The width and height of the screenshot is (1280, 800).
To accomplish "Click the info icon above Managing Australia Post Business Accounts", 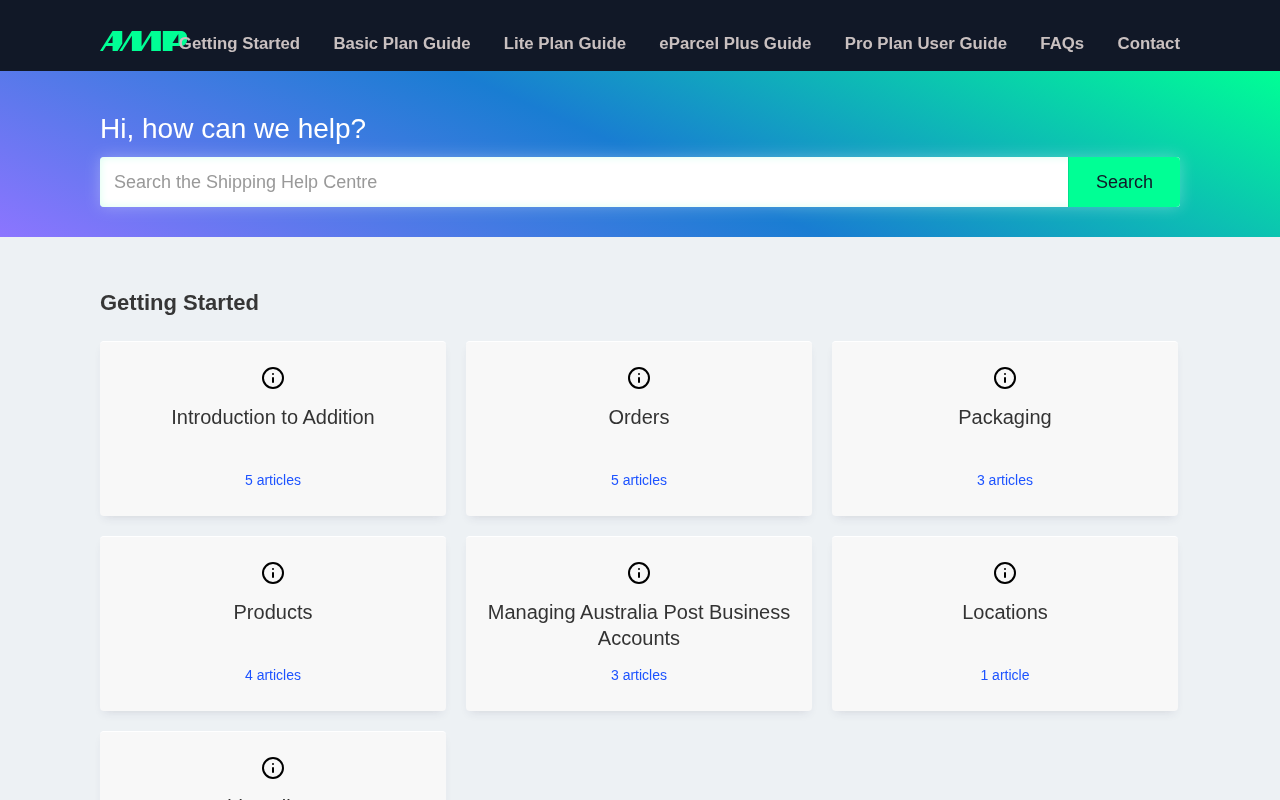I will (639, 573).
